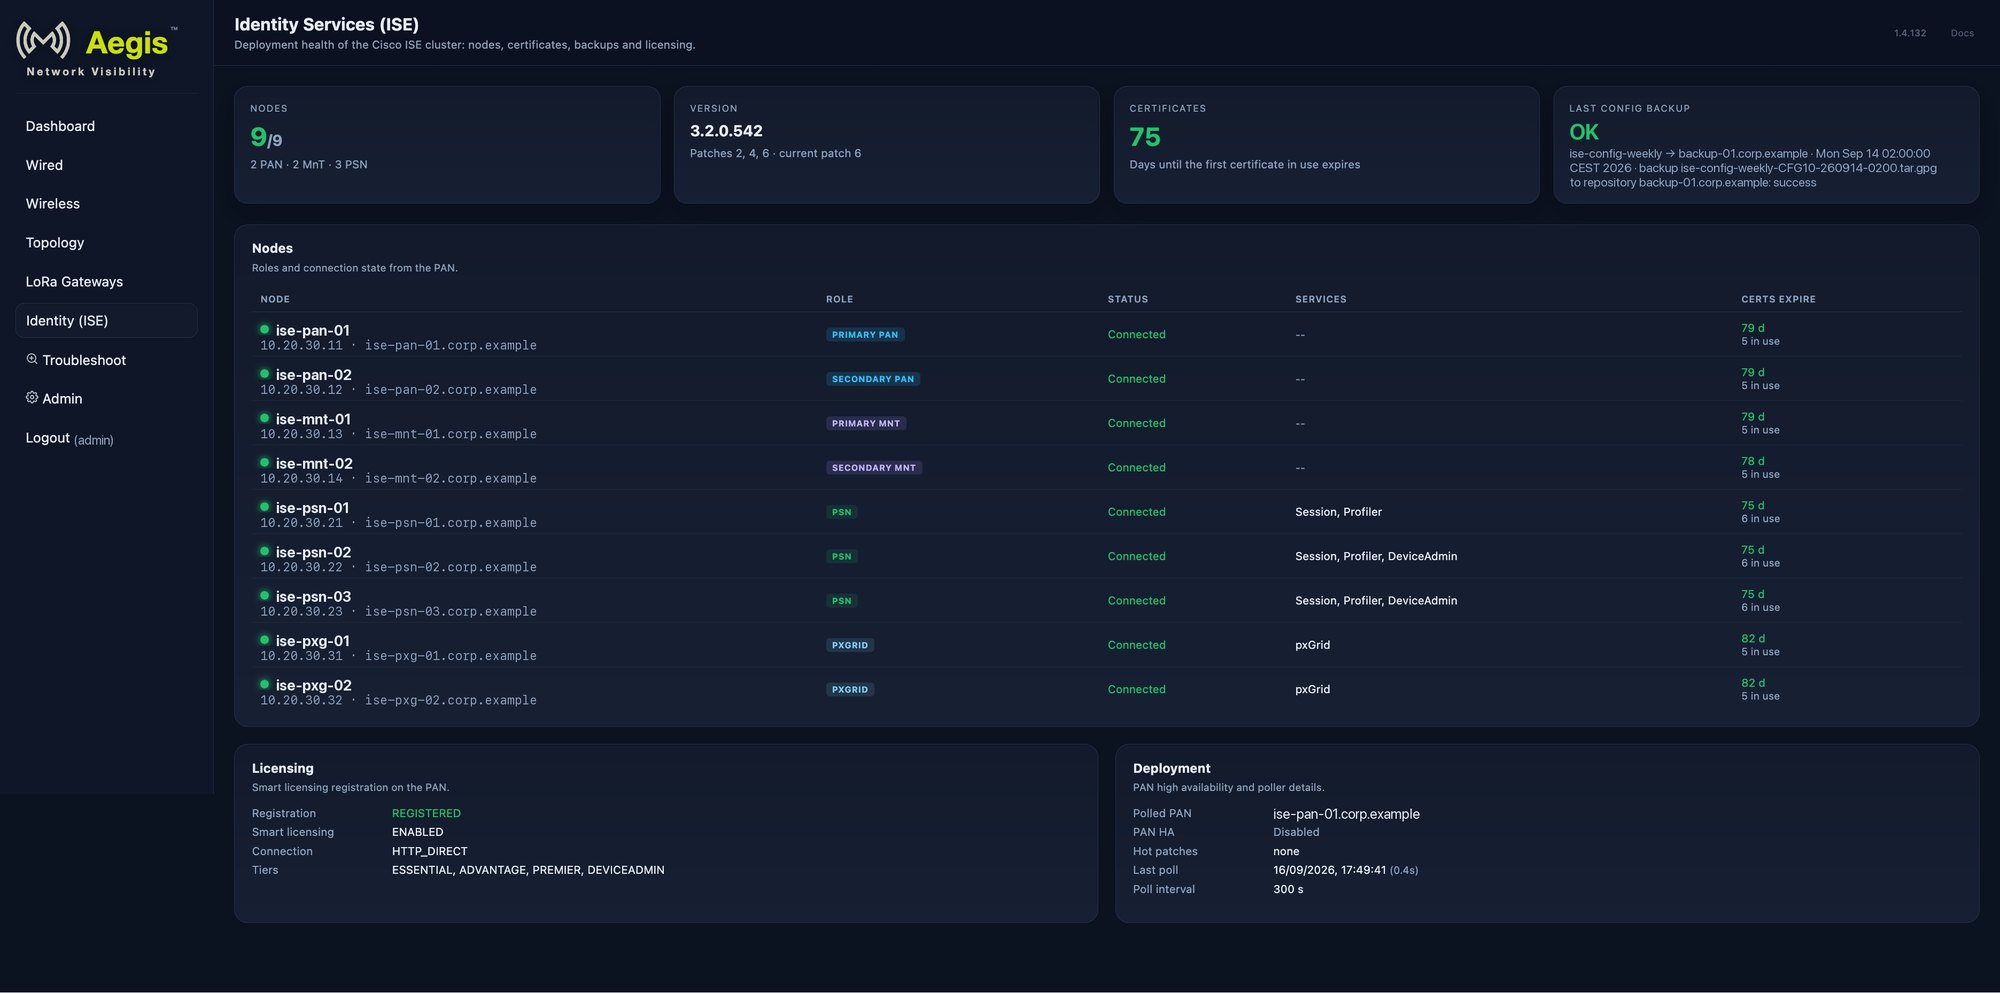Click green status dot beside ise-psn-02
The image size is (2000, 993).
[x=265, y=551]
